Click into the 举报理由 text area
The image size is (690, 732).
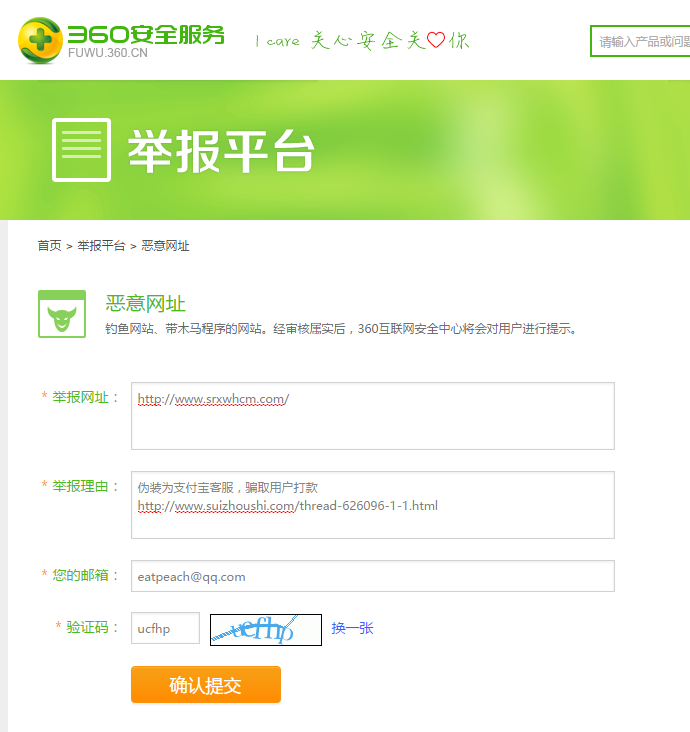[x=373, y=505]
